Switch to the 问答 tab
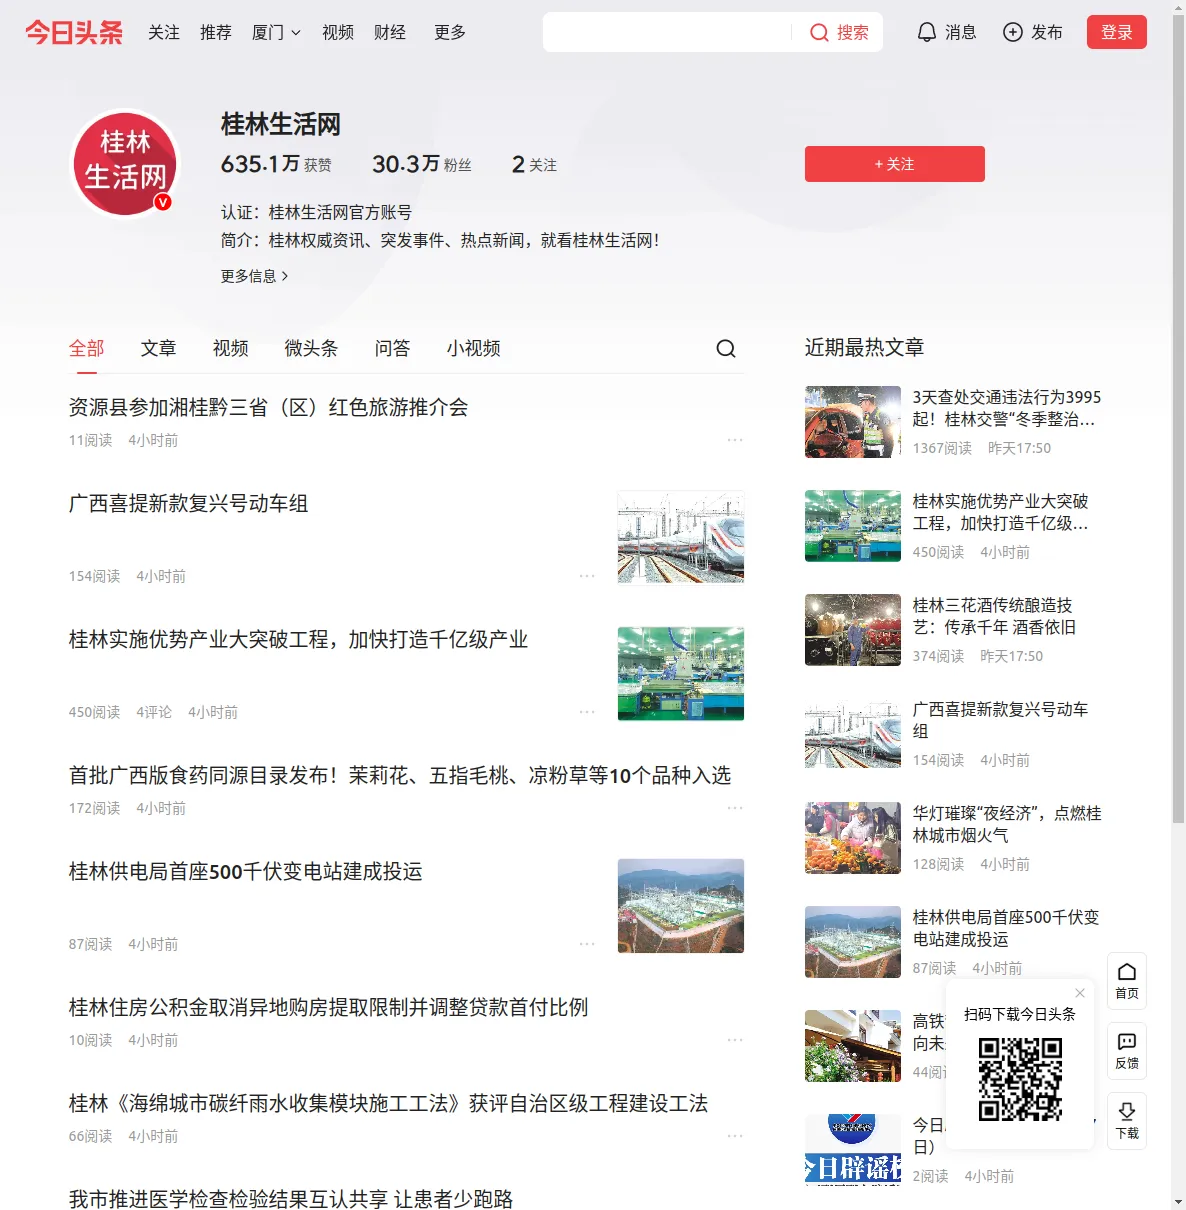This screenshot has width=1186, height=1210. coord(393,348)
